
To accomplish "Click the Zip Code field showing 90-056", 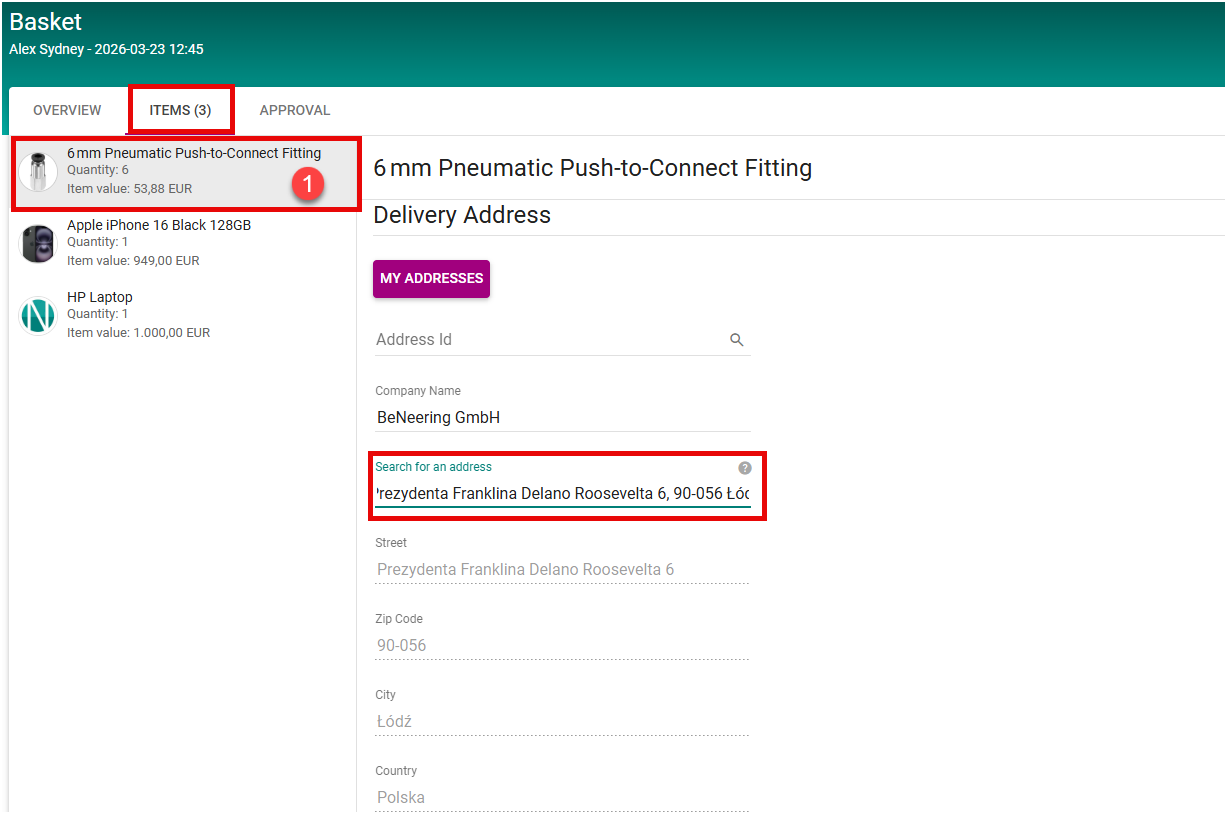I will point(560,646).
